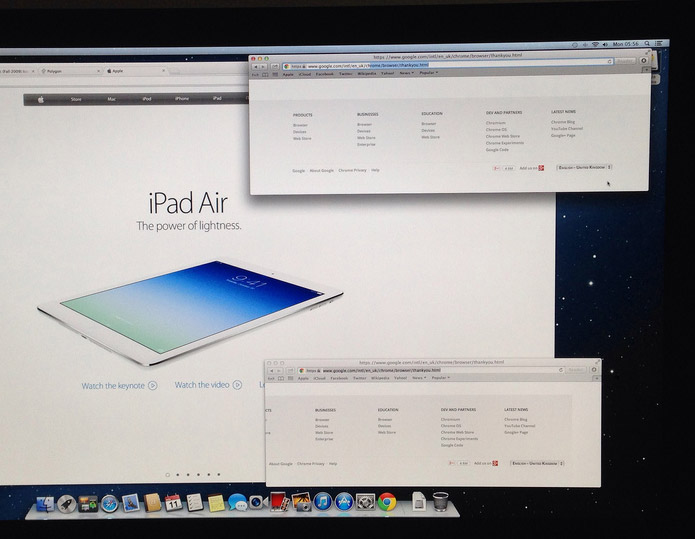695x539 pixels.
Task: Open Notification Center menu bar icon
Action: point(659,43)
